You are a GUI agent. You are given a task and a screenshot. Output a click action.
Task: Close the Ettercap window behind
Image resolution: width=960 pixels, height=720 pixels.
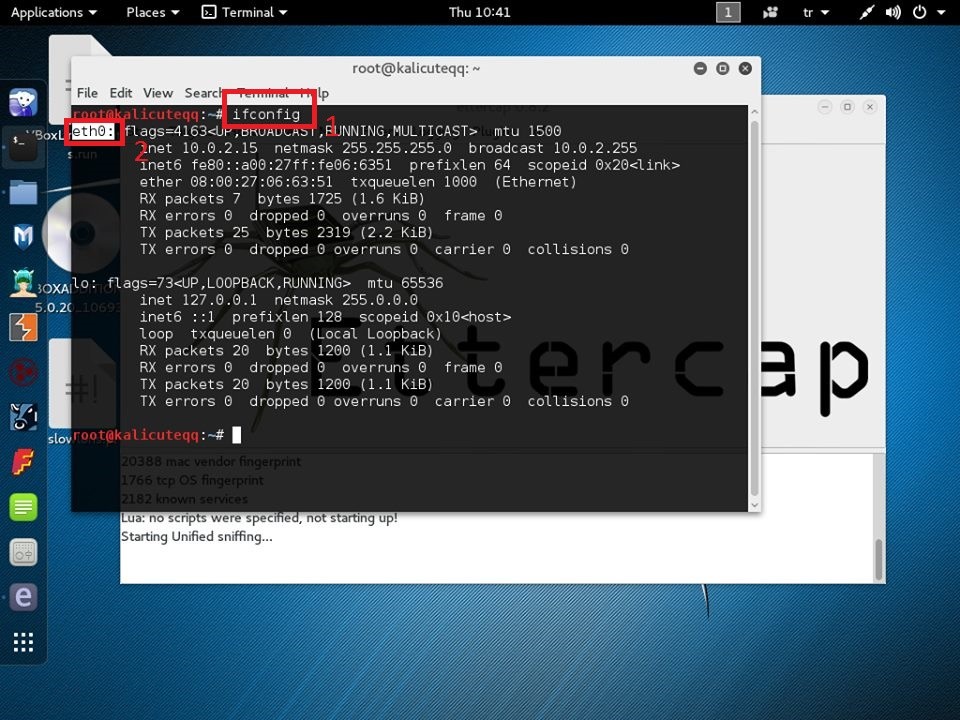click(x=870, y=107)
